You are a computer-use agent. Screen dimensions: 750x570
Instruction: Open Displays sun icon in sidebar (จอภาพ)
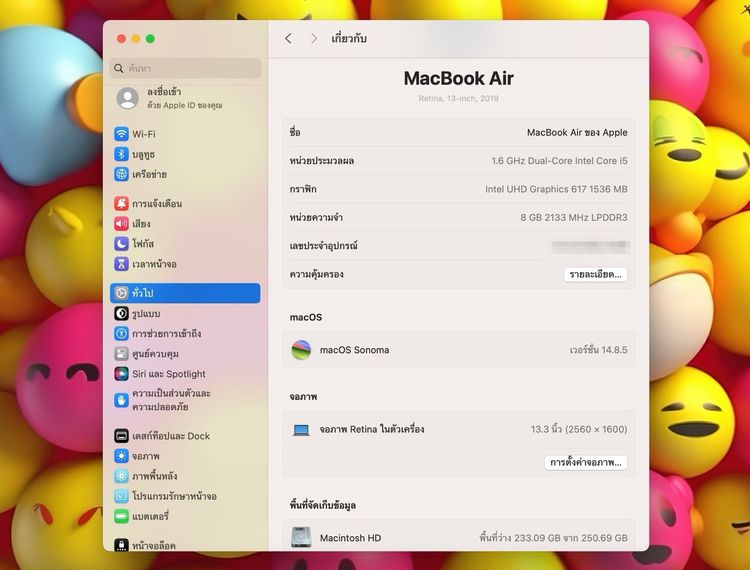point(121,456)
